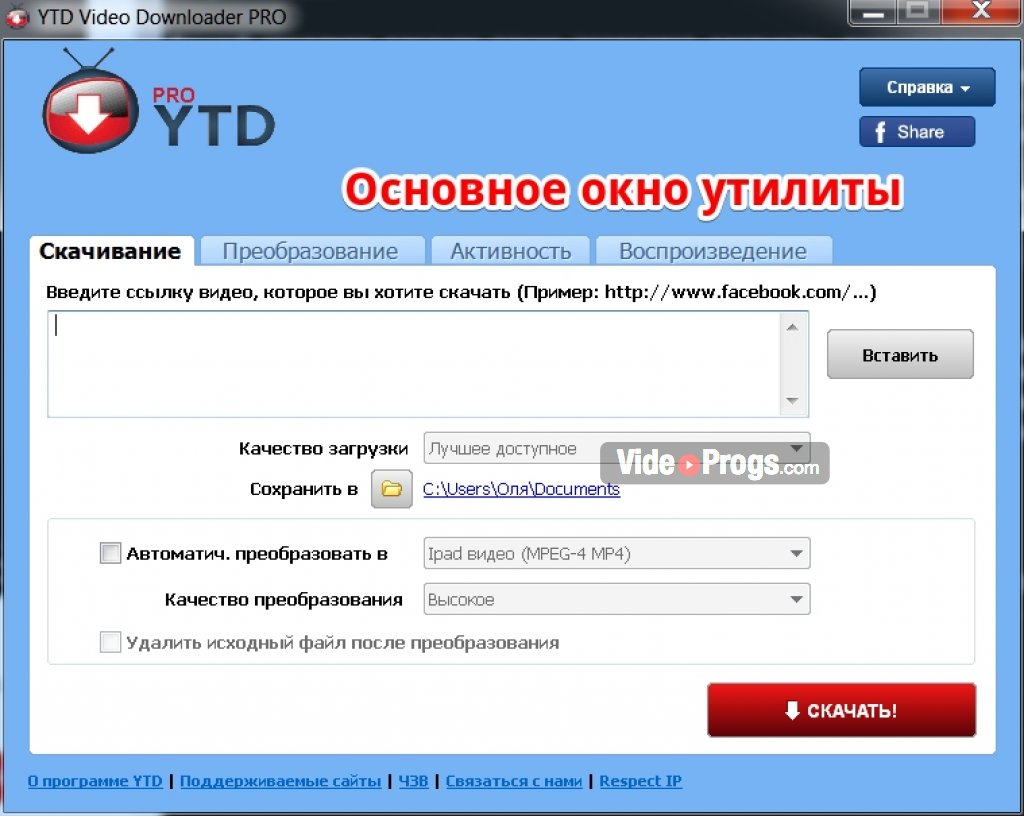Click the Качество загрузки label text
Image resolution: width=1024 pixels, height=816 pixels.
pos(323,448)
